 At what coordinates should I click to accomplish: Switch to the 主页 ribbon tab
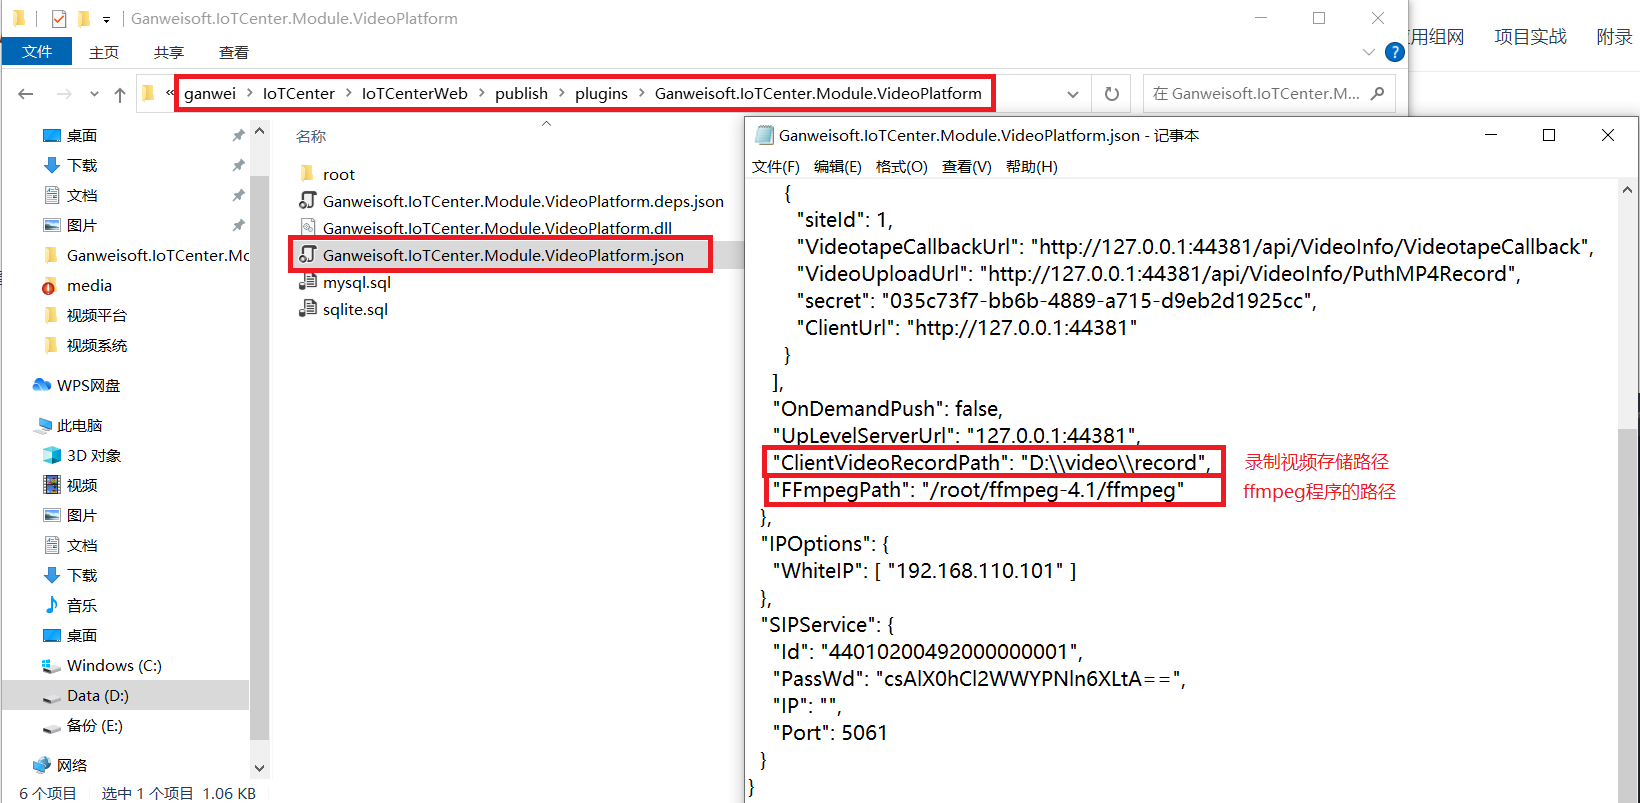click(x=104, y=52)
